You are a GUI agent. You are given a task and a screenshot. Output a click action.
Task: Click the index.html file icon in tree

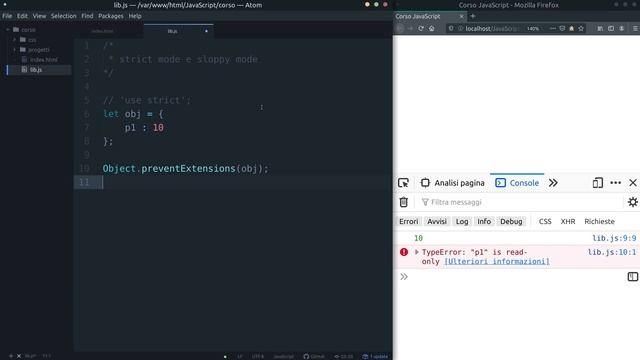(24, 60)
